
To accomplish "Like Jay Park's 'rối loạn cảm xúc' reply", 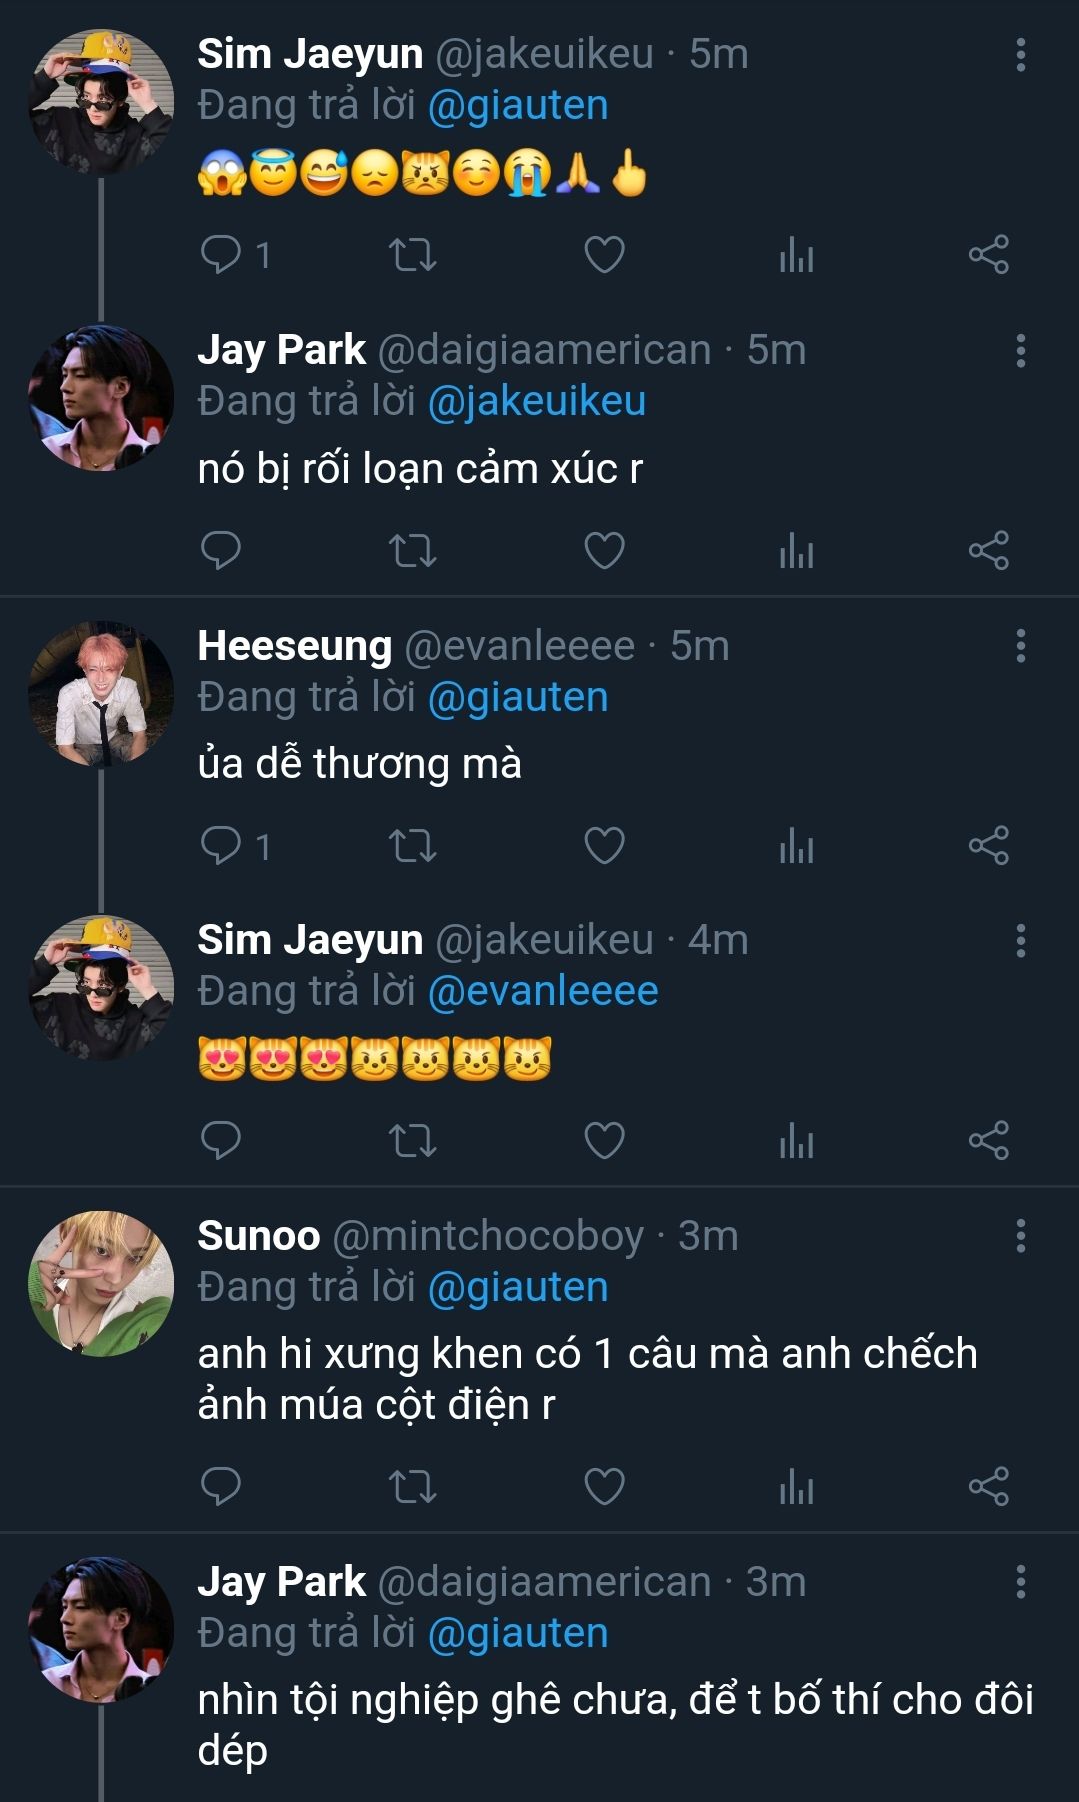I will point(604,550).
